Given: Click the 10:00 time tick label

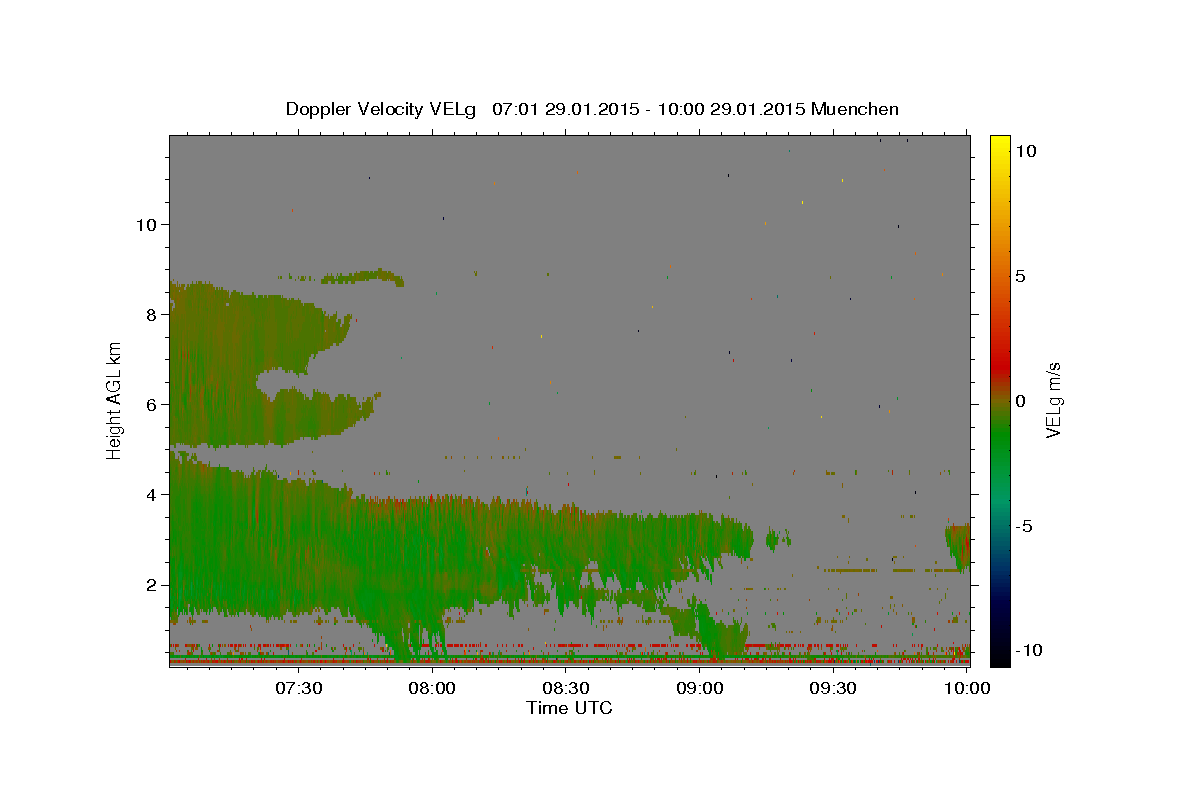Looking at the screenshot, I should [x=967, y=688].
